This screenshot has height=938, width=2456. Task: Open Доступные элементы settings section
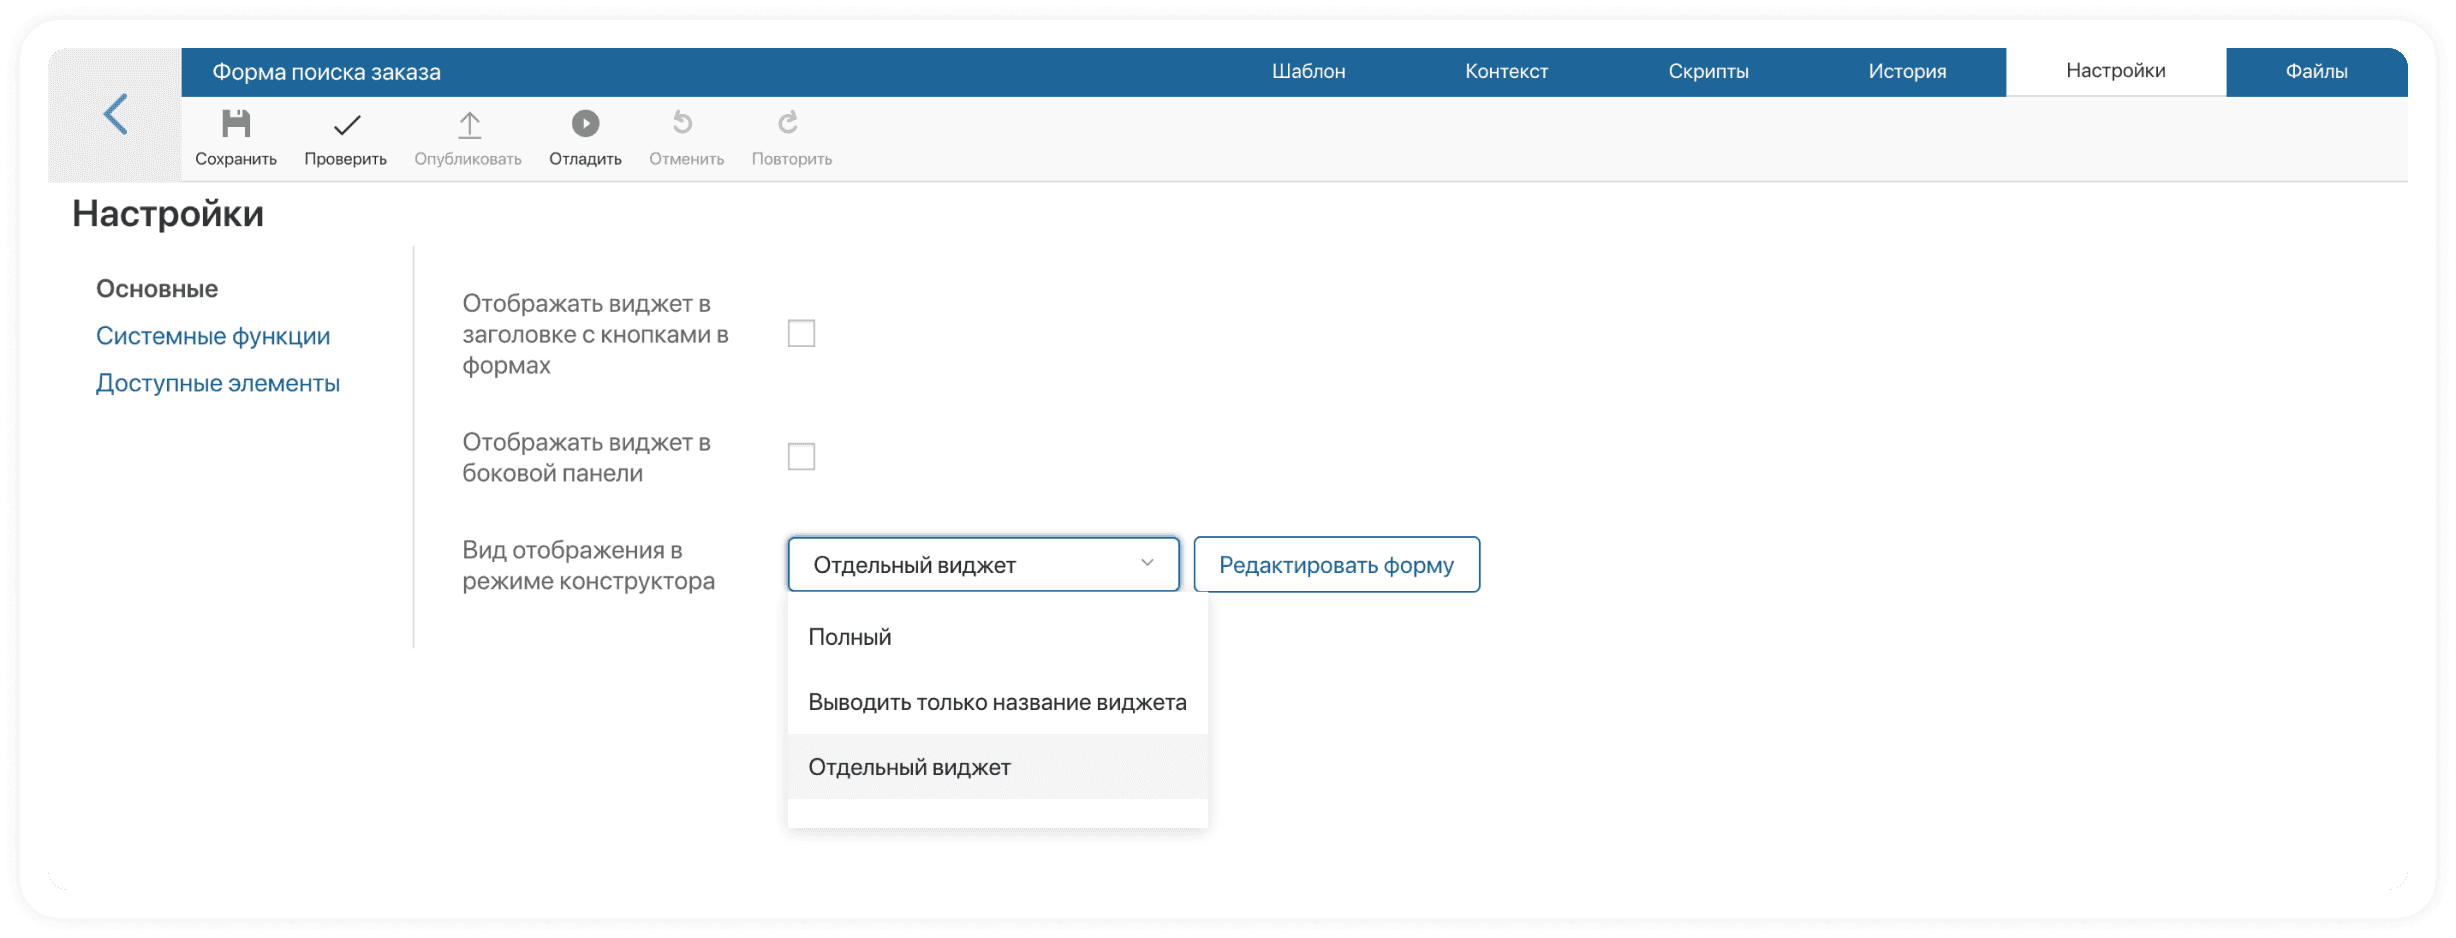click(218, 383)
